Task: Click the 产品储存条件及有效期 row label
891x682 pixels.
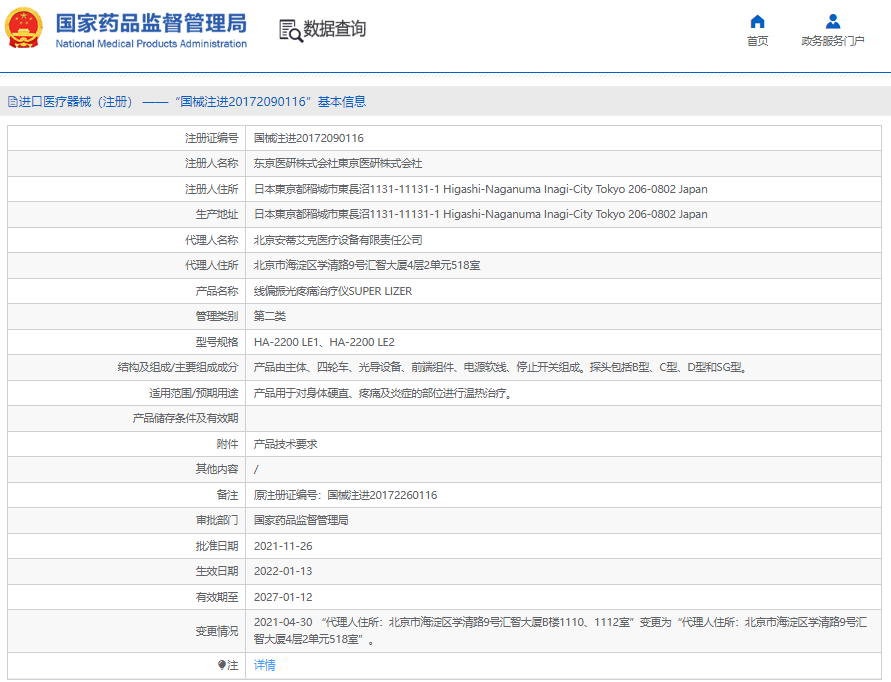Action: click(185, 418)
